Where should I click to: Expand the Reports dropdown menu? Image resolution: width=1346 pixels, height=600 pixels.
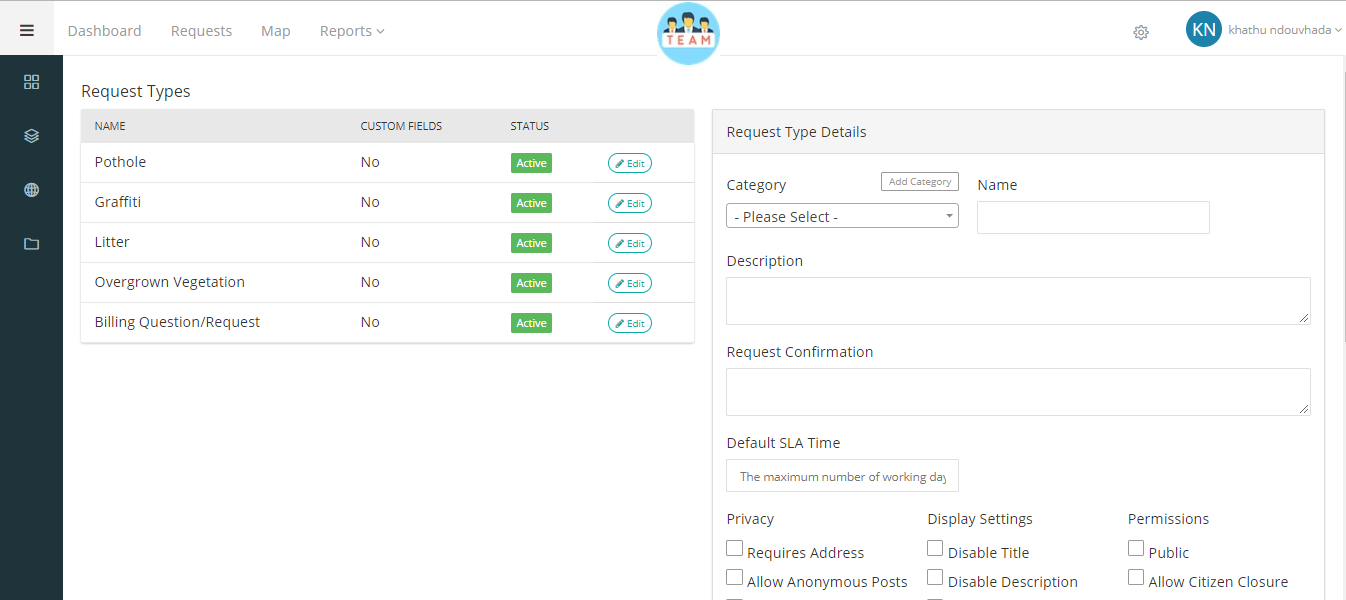(352, 31)
